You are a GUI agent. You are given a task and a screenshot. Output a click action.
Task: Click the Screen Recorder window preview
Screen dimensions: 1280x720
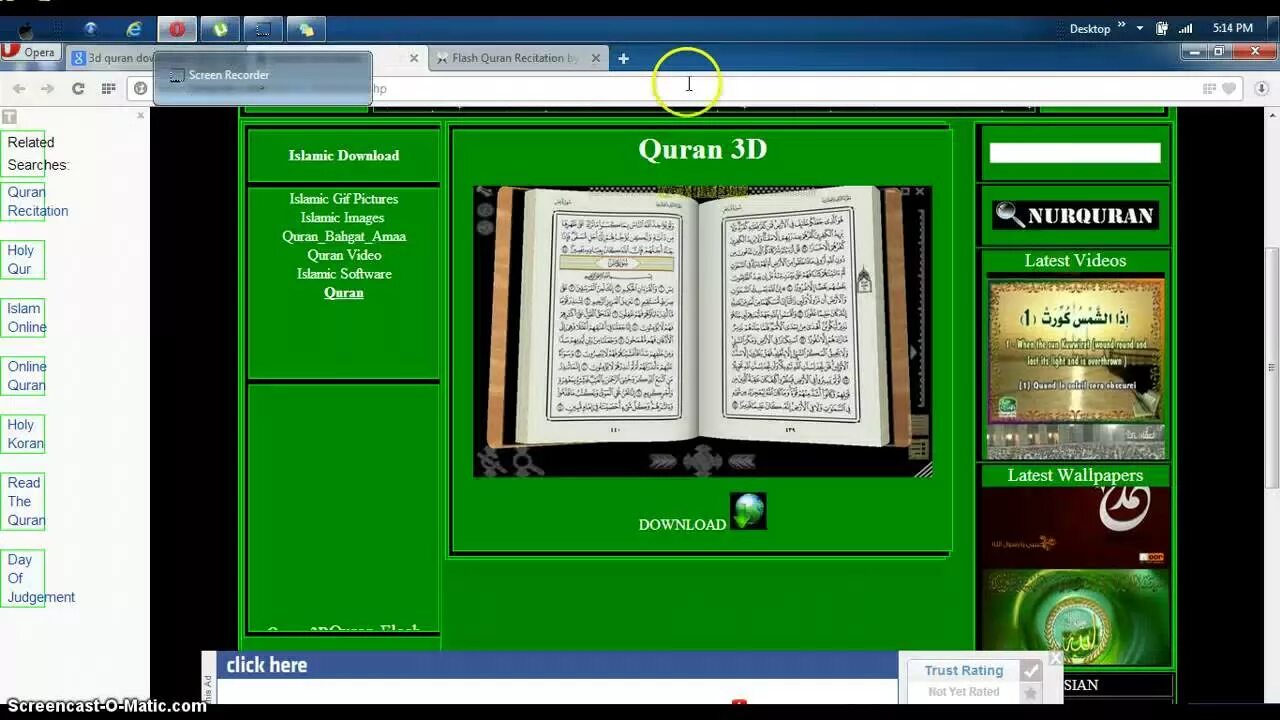263,77
